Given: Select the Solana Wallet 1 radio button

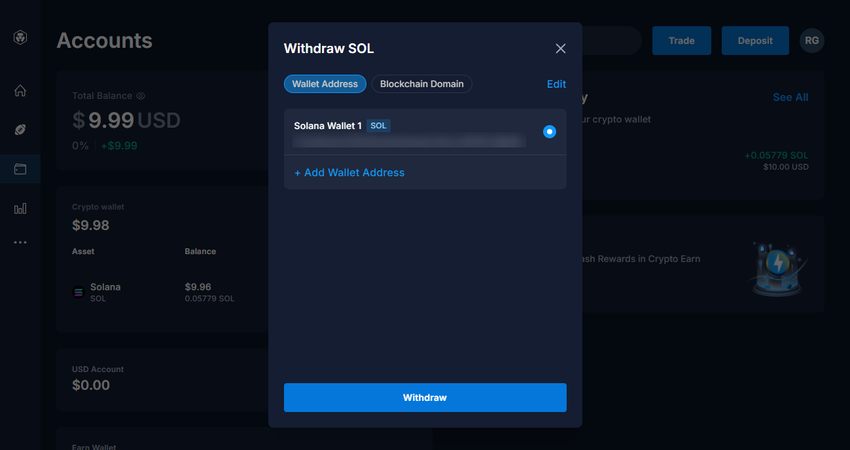Looking at the screenshot, I should tap(549, 131).
